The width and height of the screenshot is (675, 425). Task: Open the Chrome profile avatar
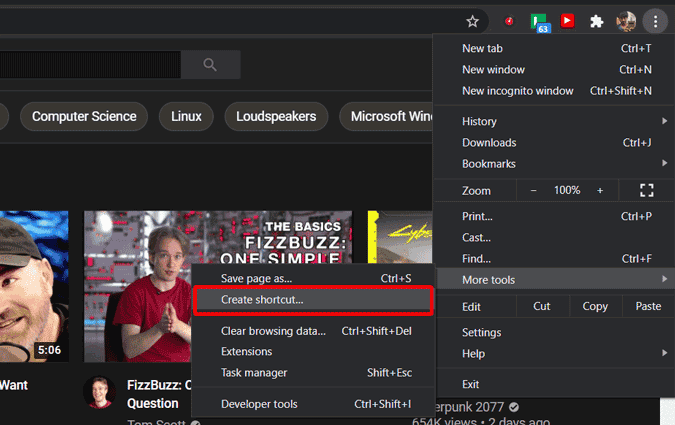pyautogui.click(x=626, y=21)
